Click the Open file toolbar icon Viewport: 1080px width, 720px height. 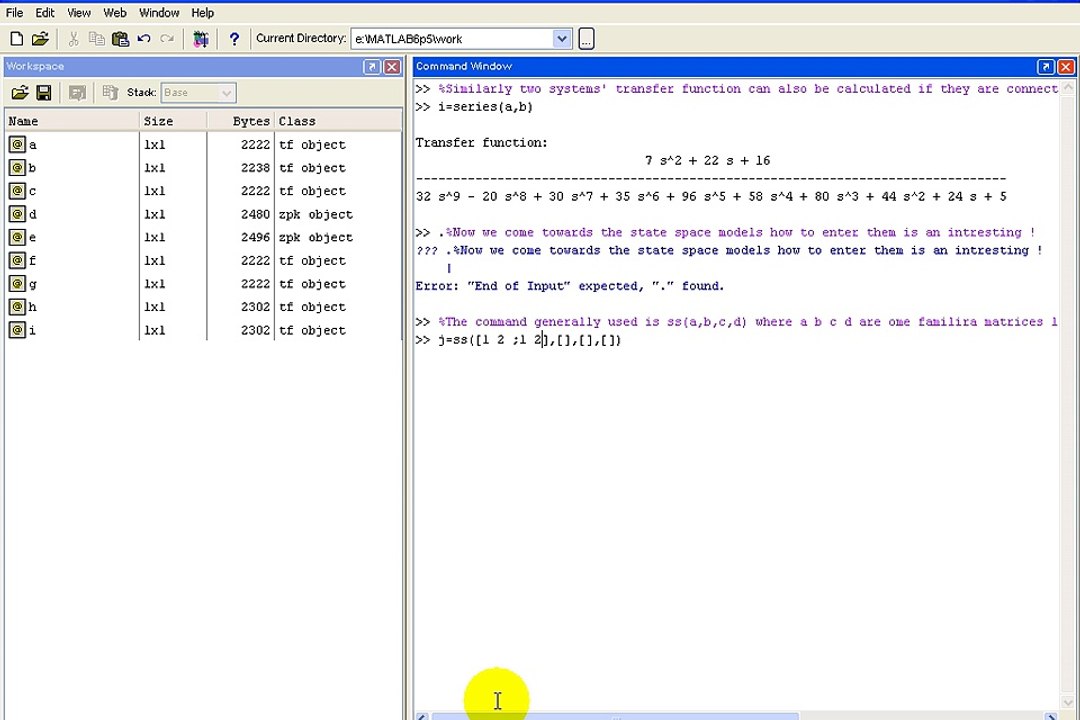(x=41, y=39)
